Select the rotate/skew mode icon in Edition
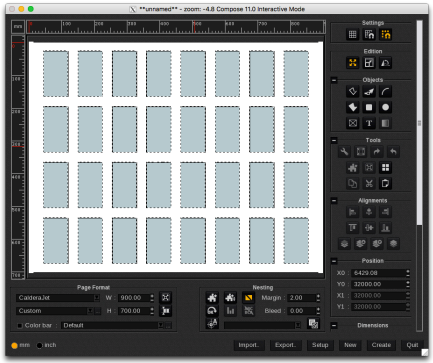The width and height of the screenshot is (433, 363). tap(386, 63)
